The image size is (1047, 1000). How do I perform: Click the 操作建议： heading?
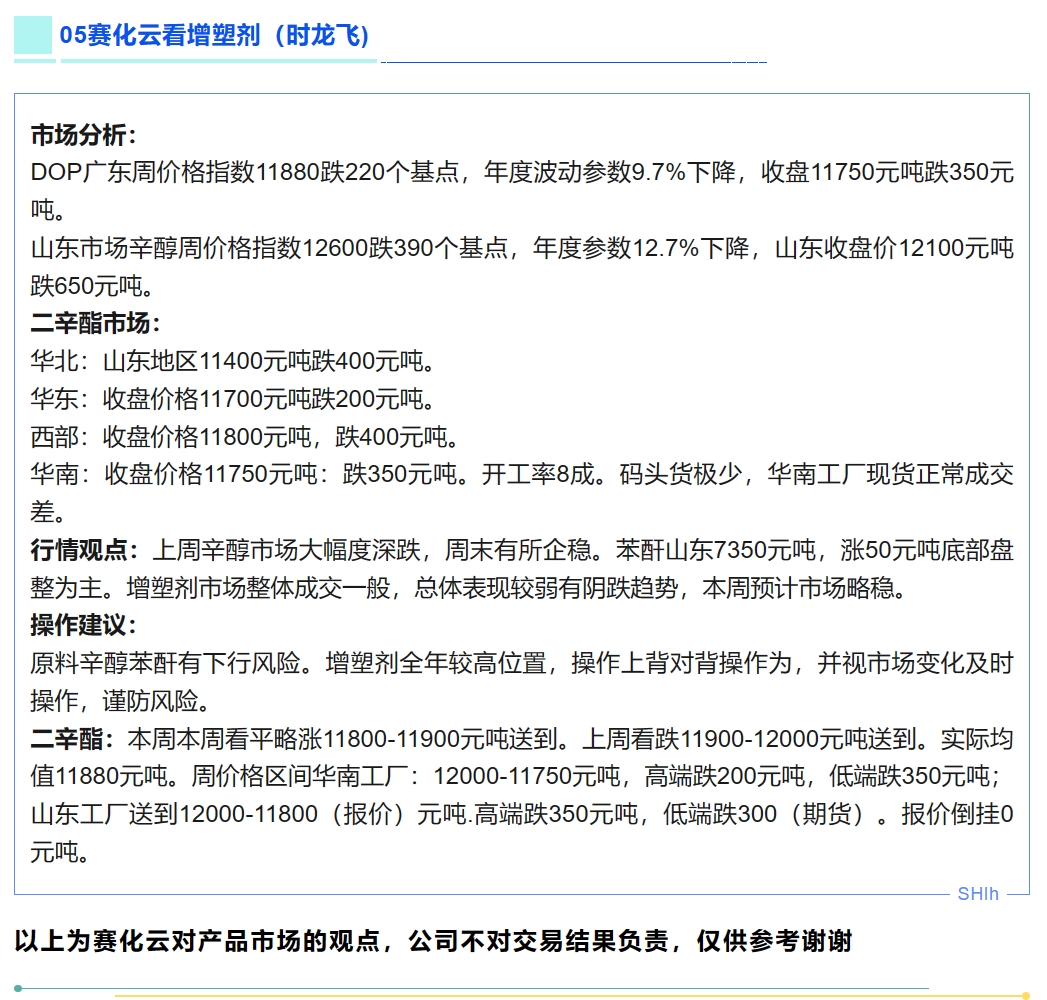pyautogui.click(x=83, y=626)
